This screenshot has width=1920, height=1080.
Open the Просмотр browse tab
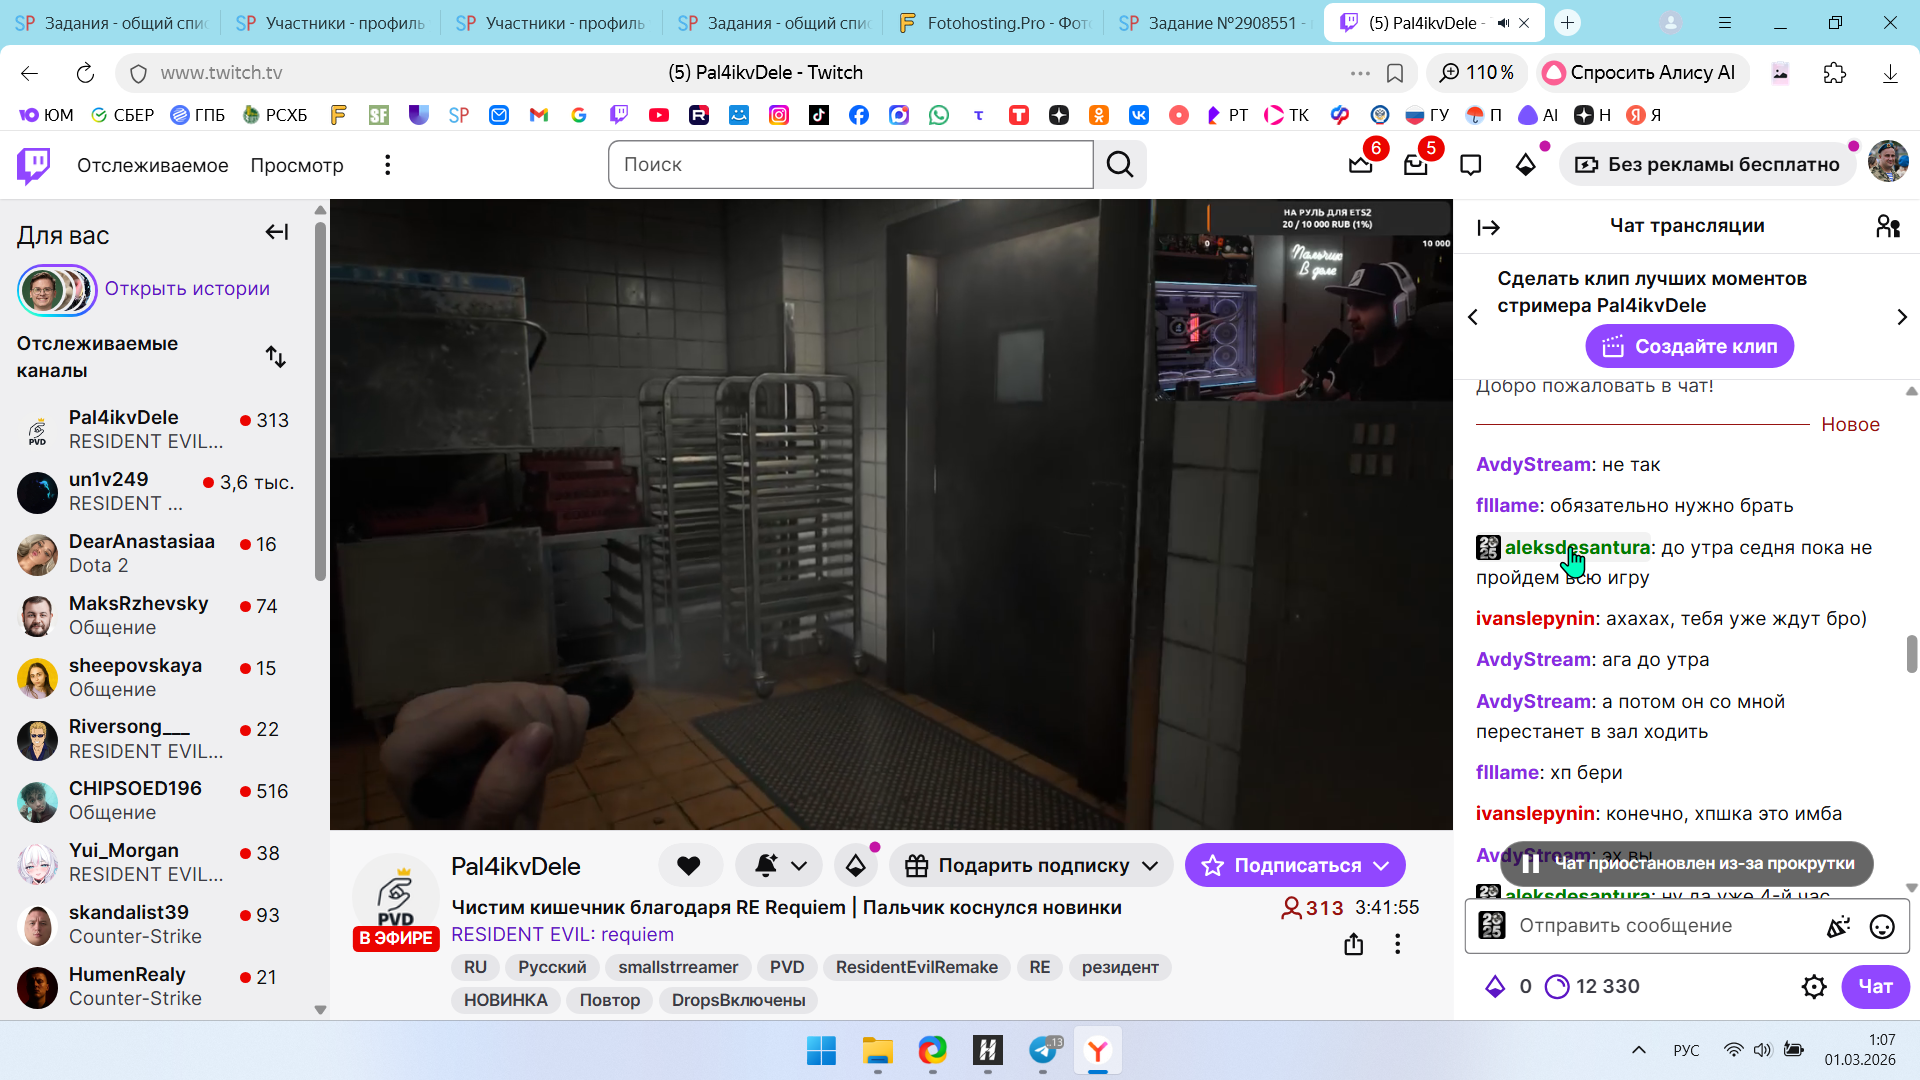pyautogui.click(x=297, y=165)
